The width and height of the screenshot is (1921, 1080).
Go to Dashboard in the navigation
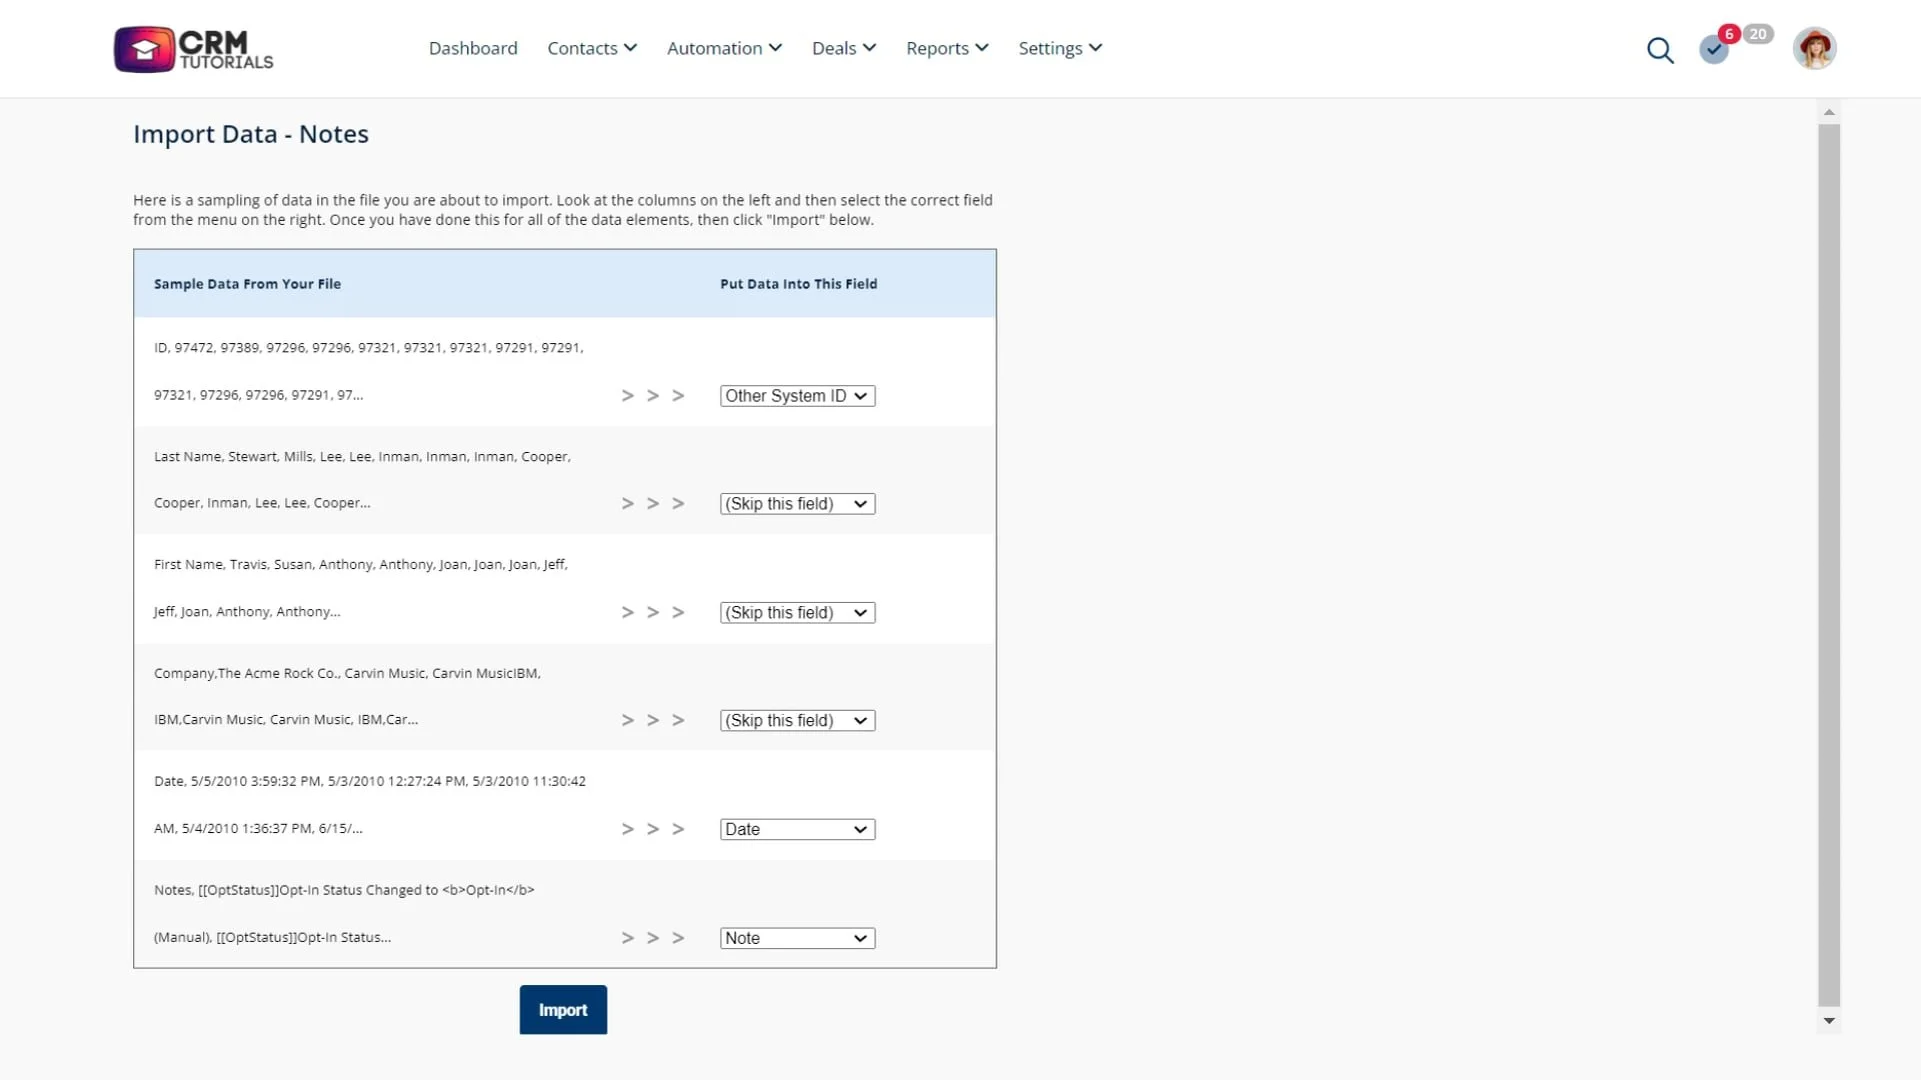click(x=473, y=48)
